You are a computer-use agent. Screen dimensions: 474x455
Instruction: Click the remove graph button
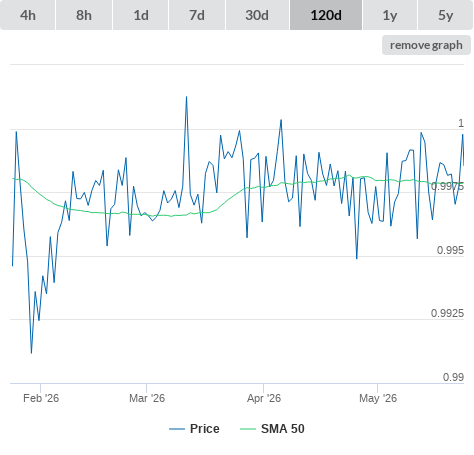[x=426, y=45]
